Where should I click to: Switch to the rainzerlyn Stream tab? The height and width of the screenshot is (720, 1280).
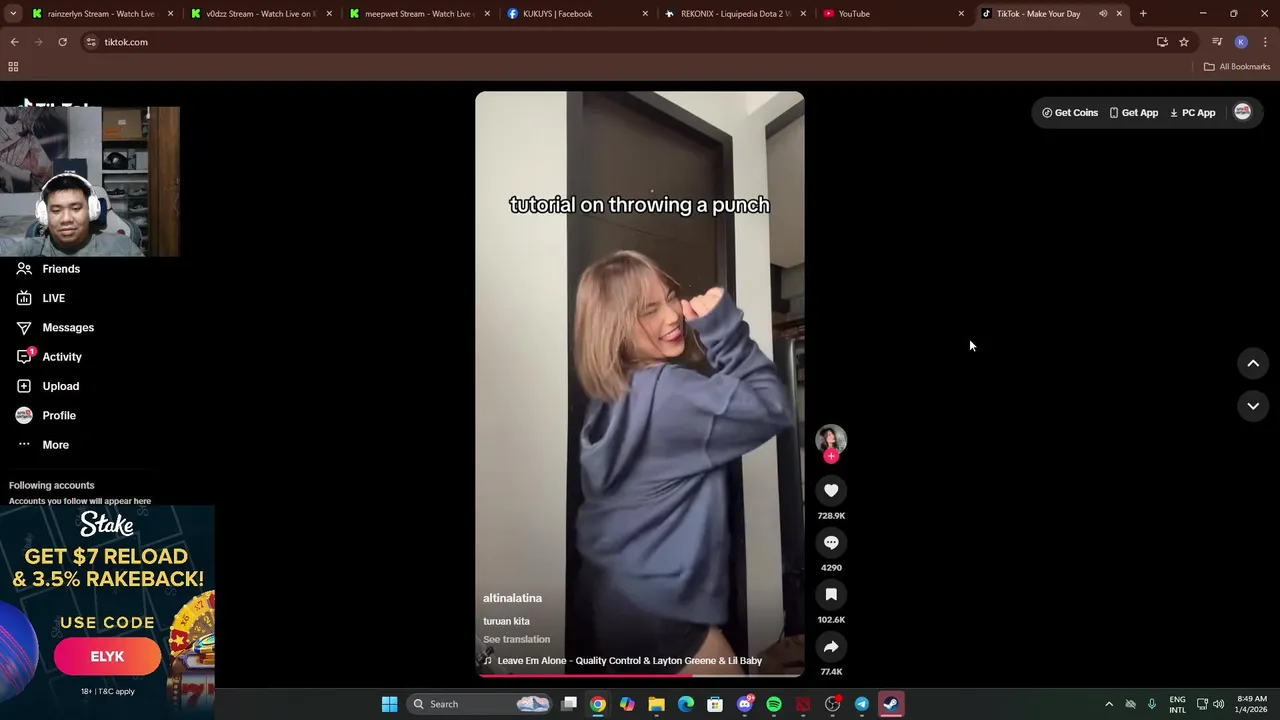100,14
